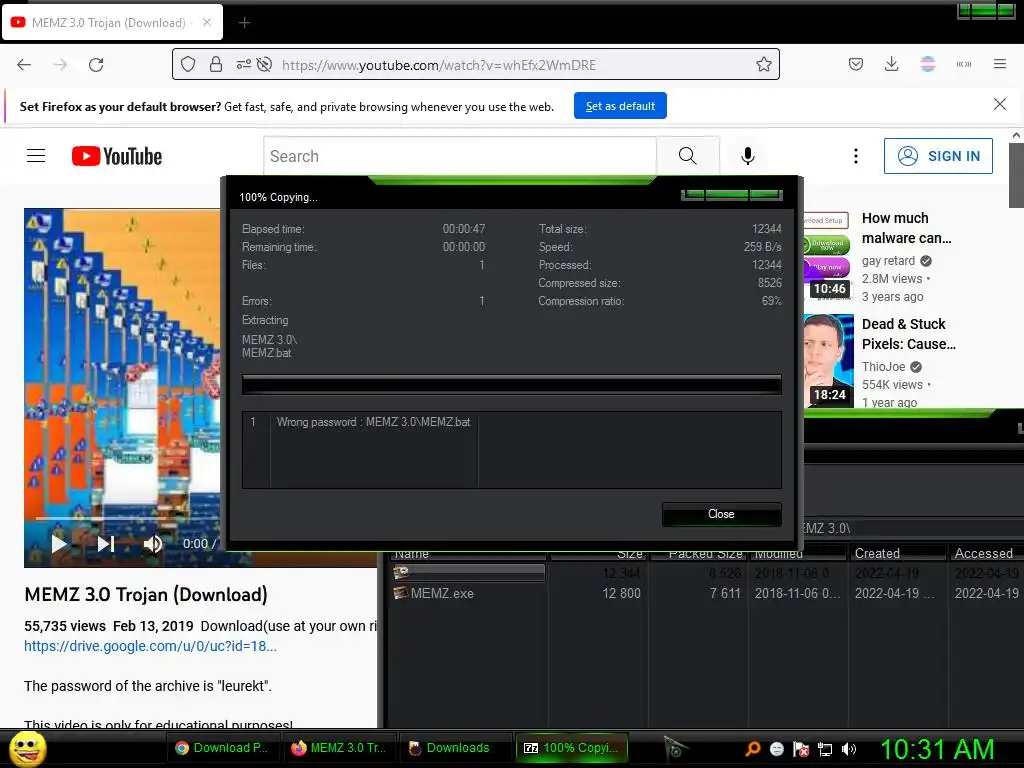Open a new browser tab
This screenshot has width=1024, height=768.
[x=244, y=23]
